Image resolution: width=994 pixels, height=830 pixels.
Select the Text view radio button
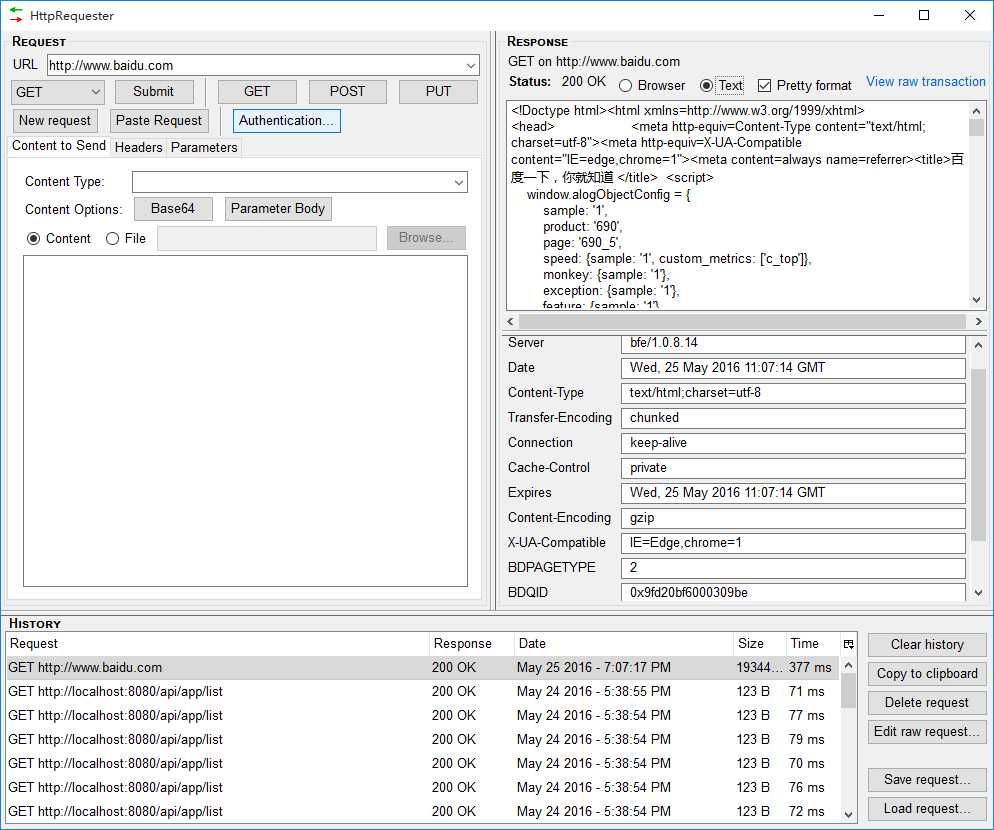click(706, 86)
